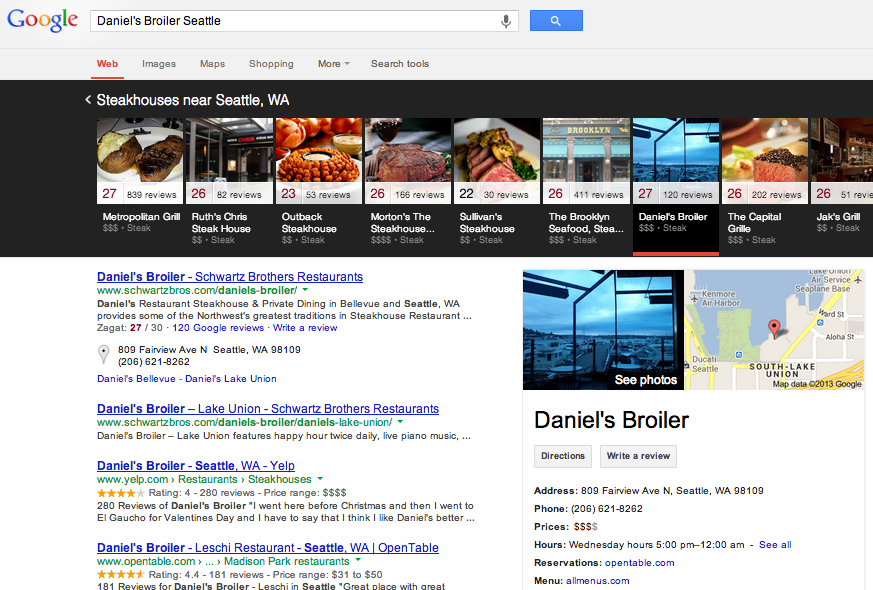The image size is (873, 590).
Task: Expand the More search menu
Action: click(x=333, y=64)
